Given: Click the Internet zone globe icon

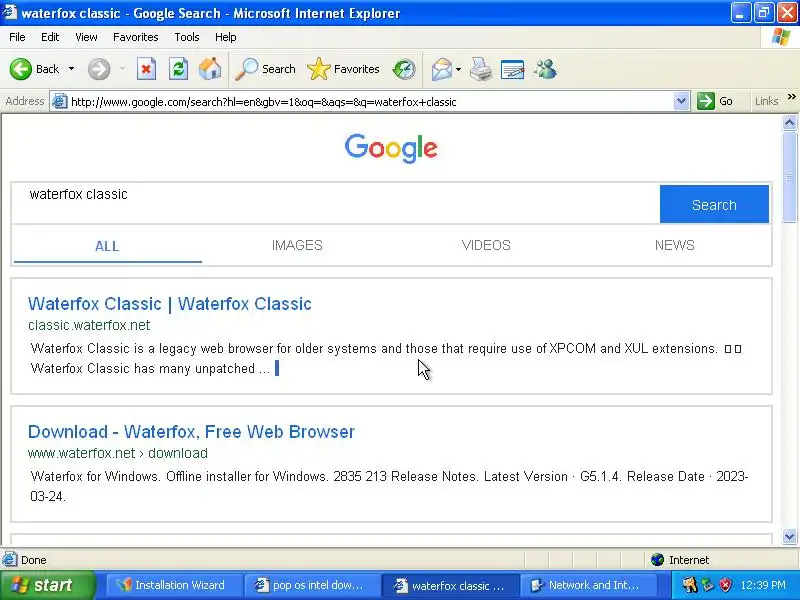Looking at the screenshot, I should point(657,560).
